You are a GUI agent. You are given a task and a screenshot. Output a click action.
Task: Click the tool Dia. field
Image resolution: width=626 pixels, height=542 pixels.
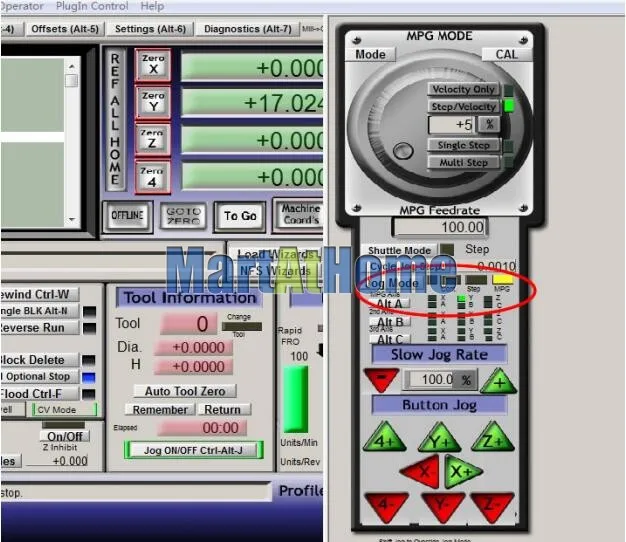pos(194,347)
